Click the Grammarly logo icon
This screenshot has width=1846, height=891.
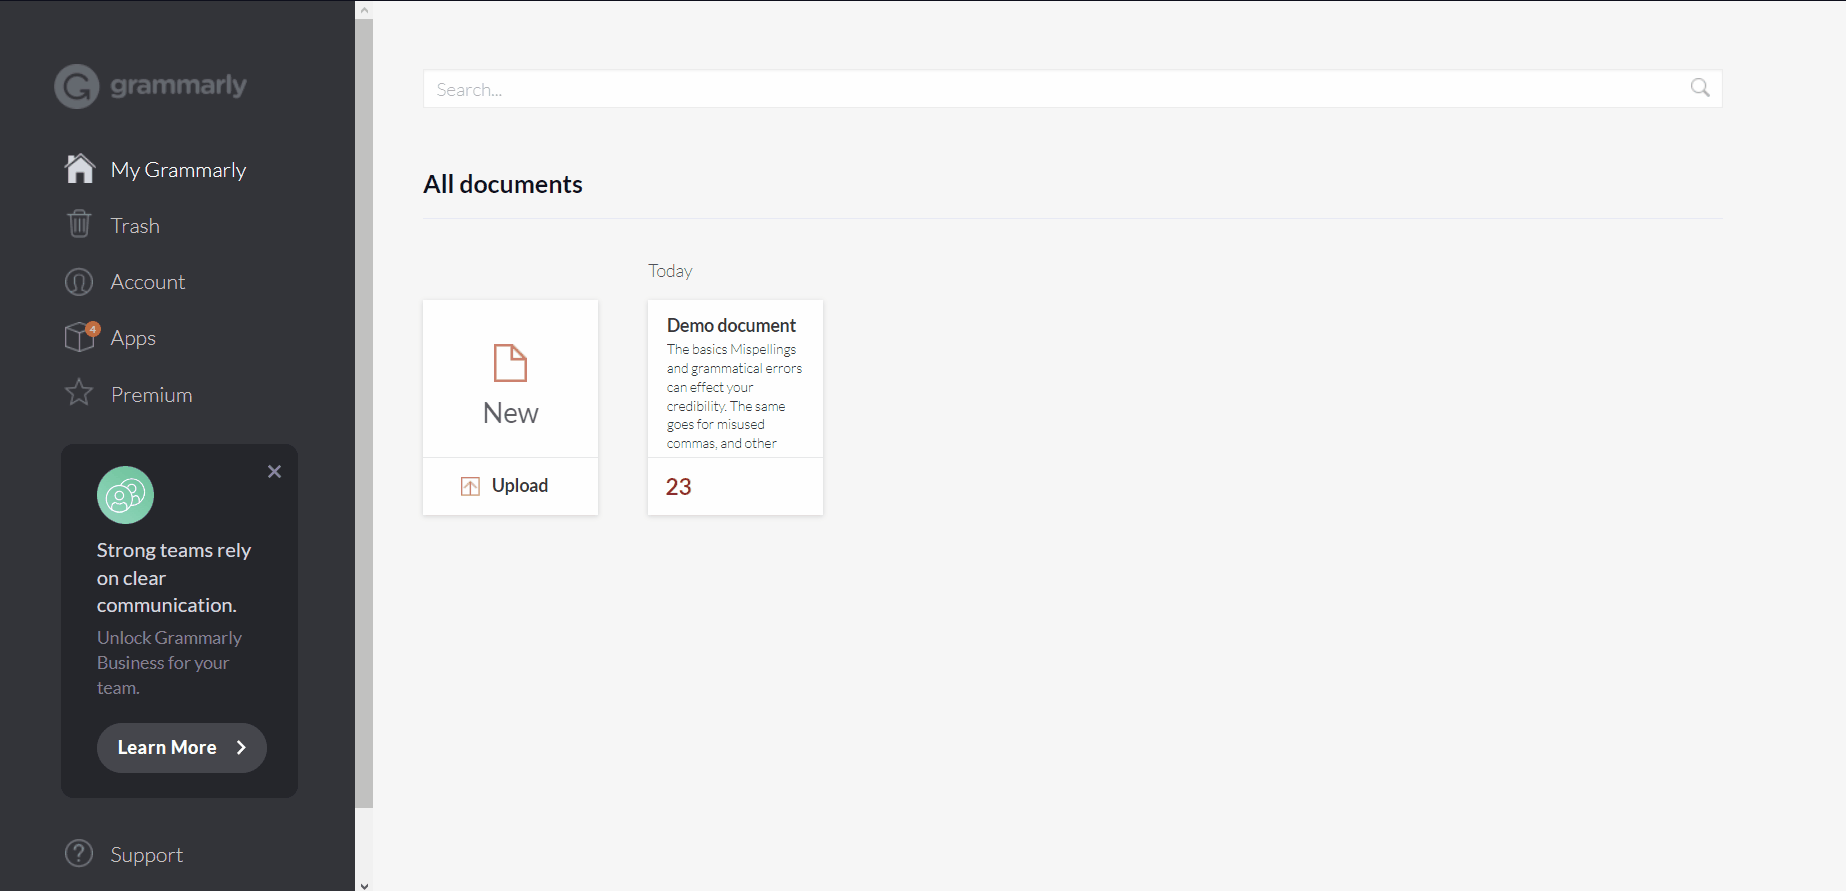point(77,87)
